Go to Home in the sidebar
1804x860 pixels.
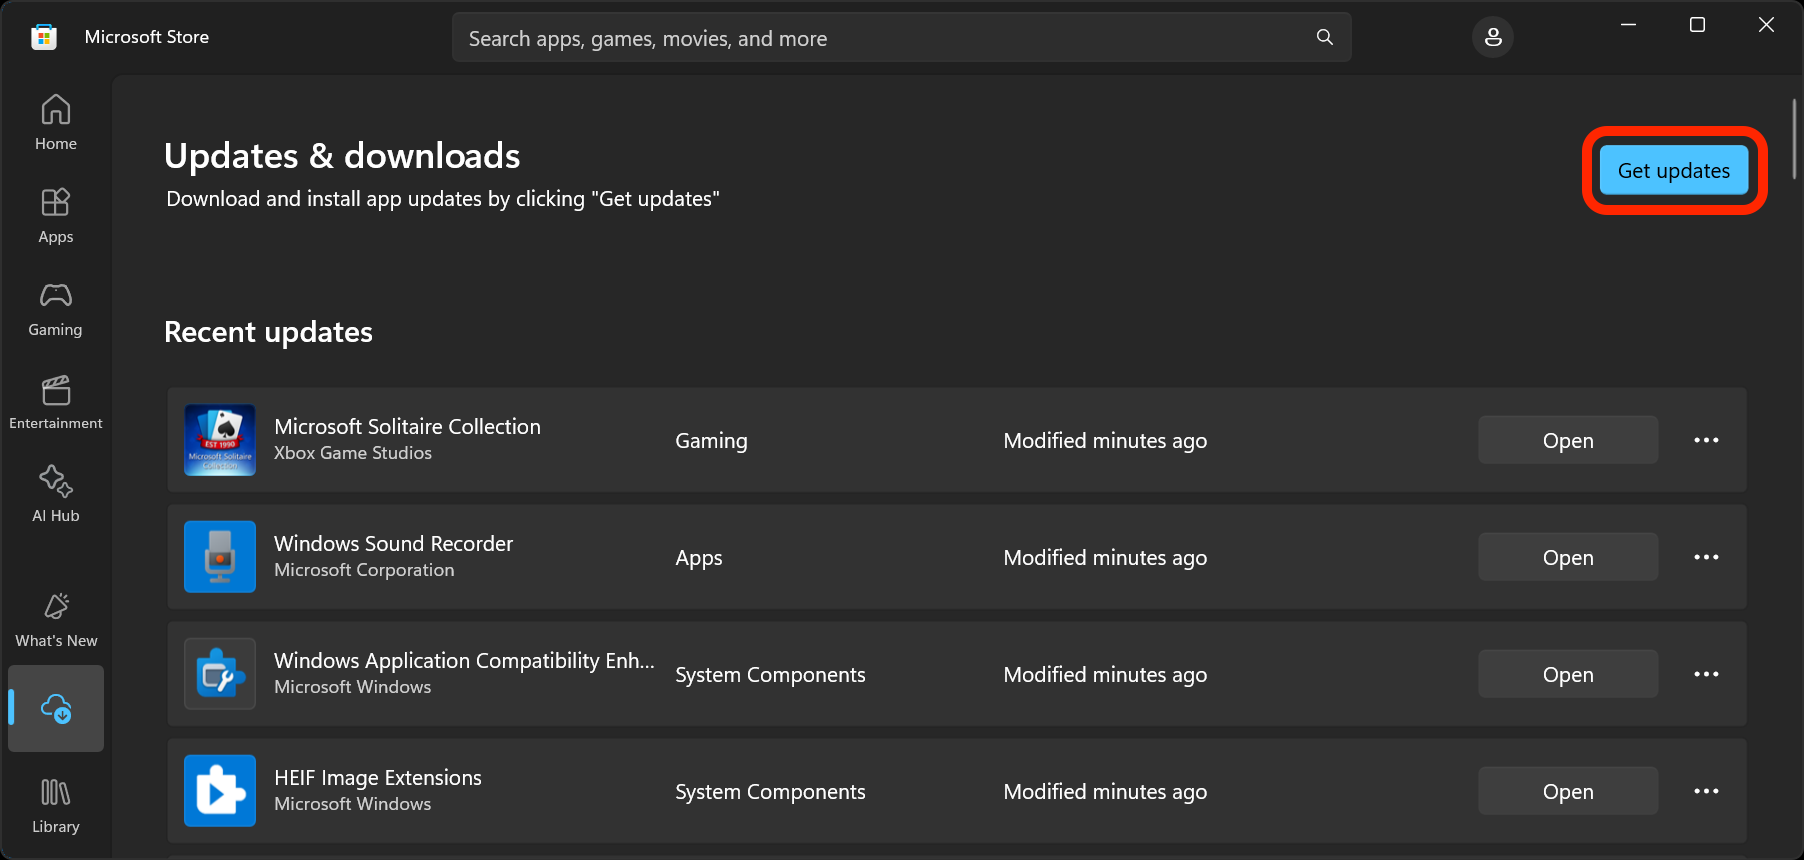pos(56,122)
